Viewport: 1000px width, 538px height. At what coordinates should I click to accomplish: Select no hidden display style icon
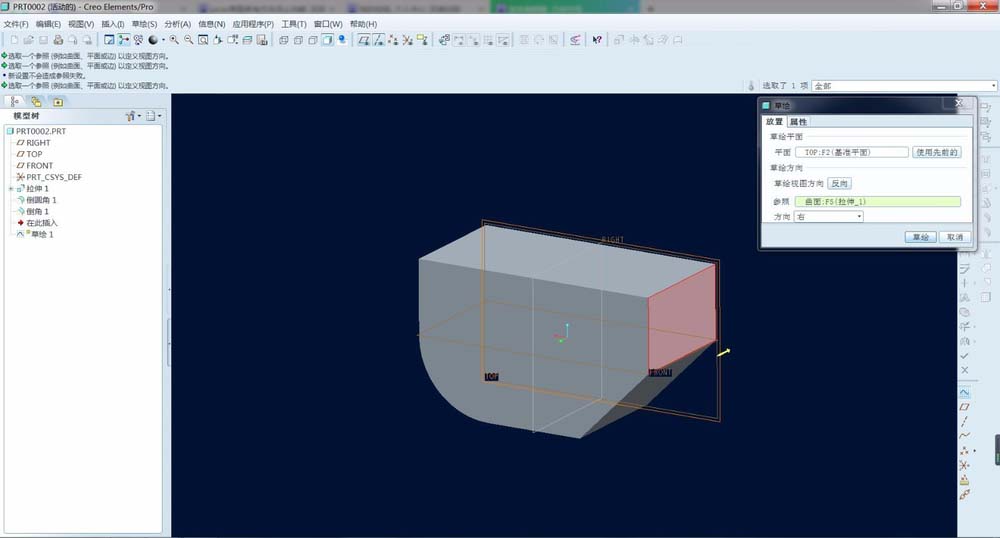point(313,40)
